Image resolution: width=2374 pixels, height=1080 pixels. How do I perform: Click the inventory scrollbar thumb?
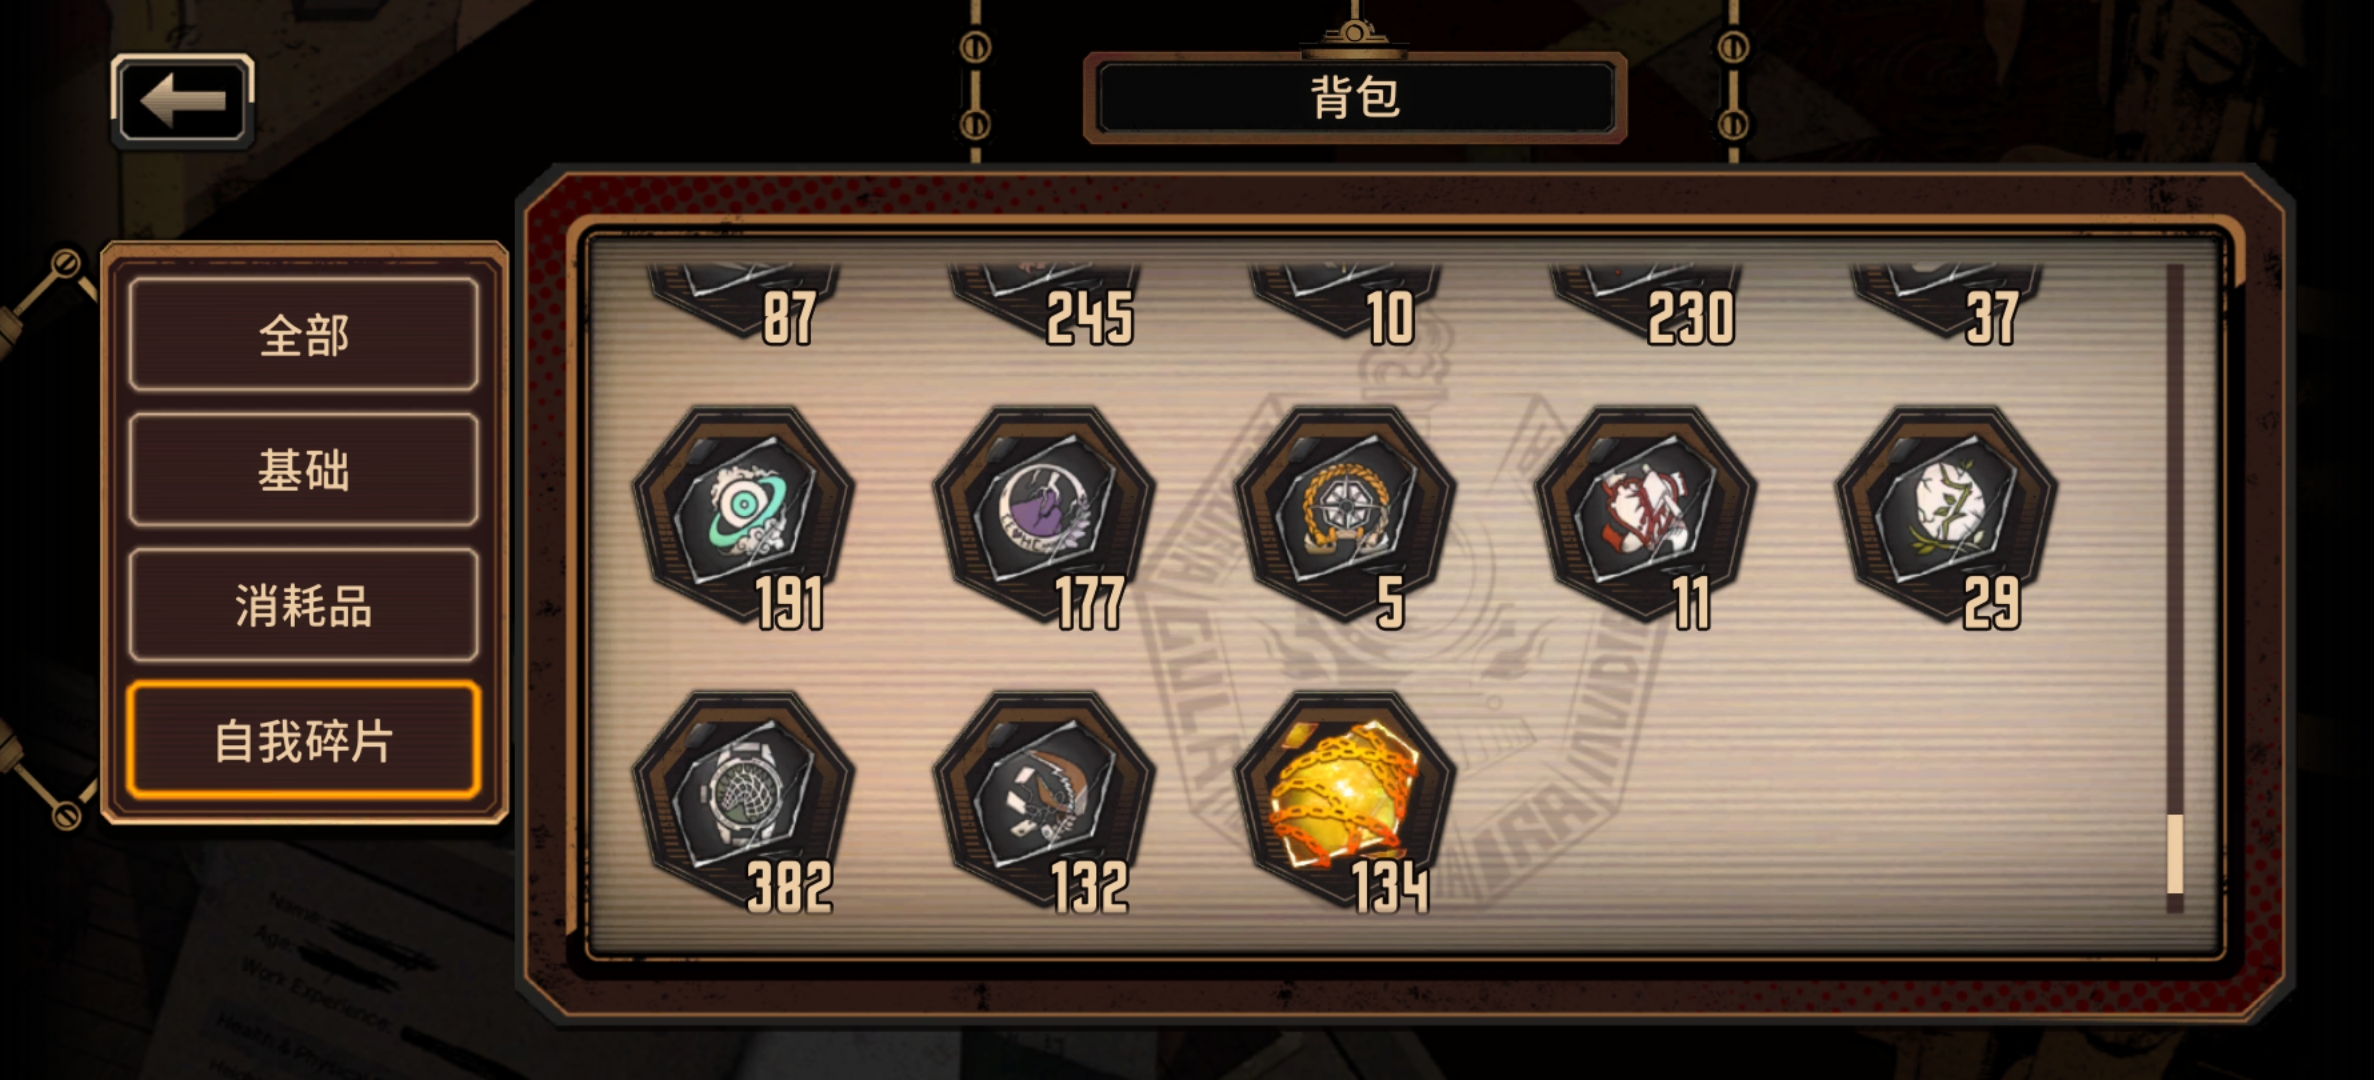click(x=2175, y=853)
